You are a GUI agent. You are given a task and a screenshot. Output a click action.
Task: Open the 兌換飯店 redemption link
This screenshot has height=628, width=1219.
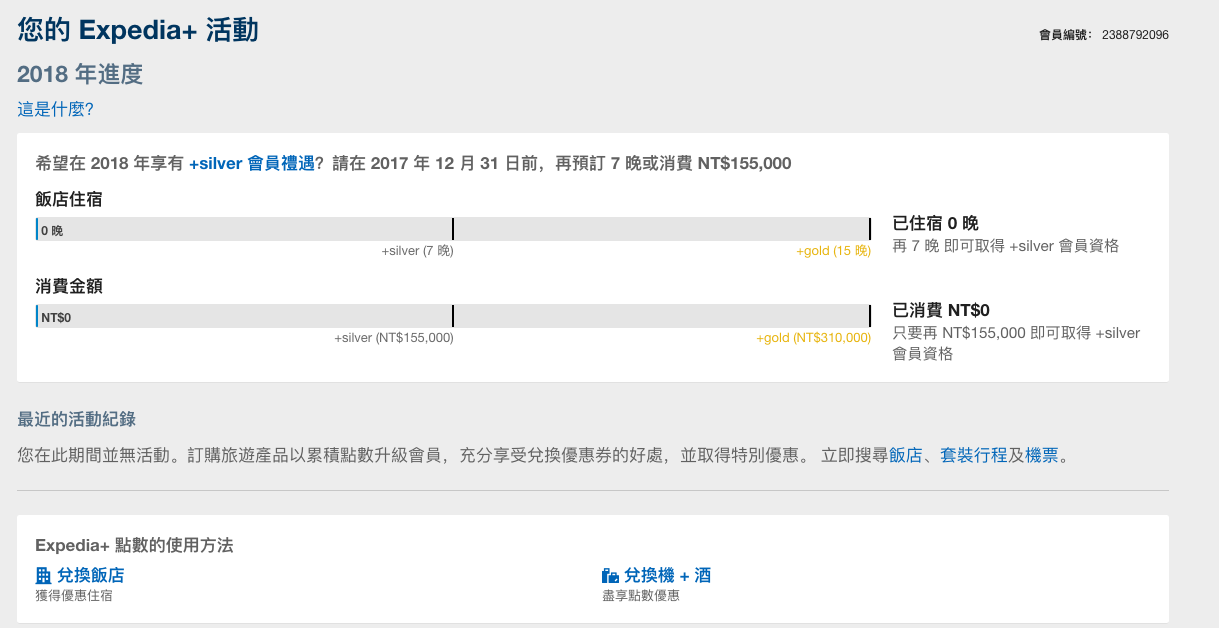click(x=91, y=575)
